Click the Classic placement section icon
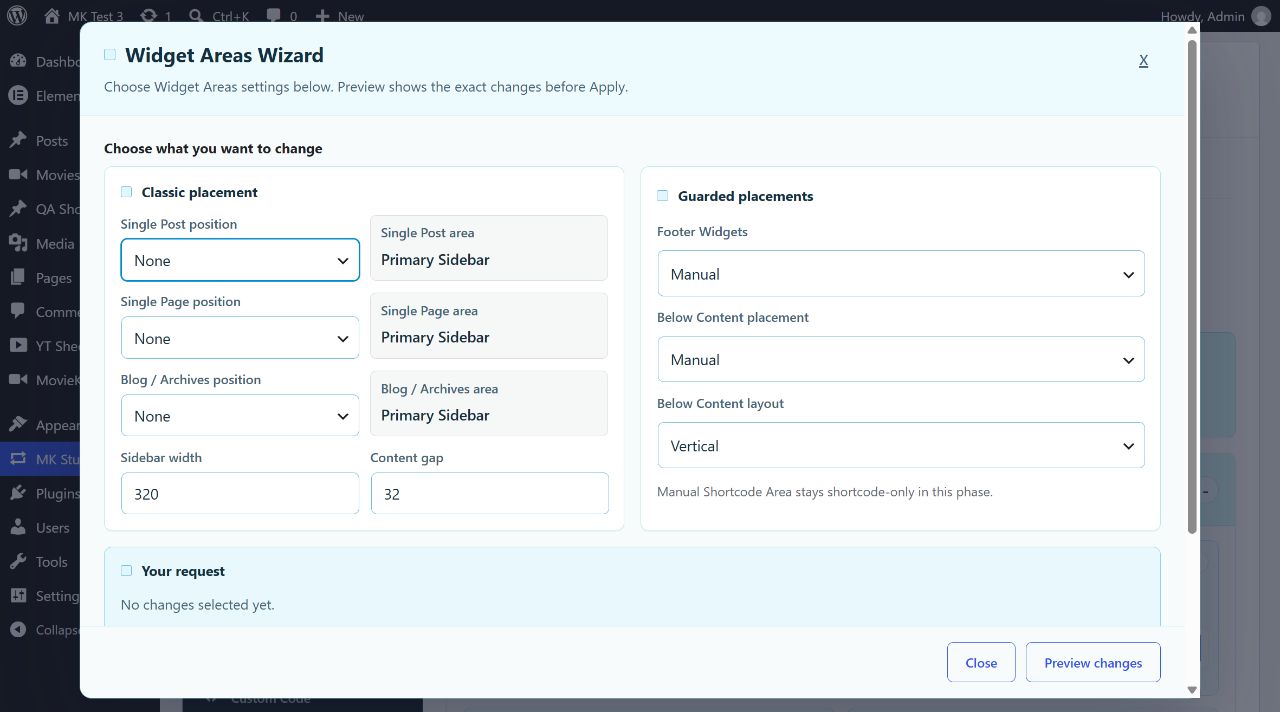Screen dimensions: 1280x712 [127, 192]
